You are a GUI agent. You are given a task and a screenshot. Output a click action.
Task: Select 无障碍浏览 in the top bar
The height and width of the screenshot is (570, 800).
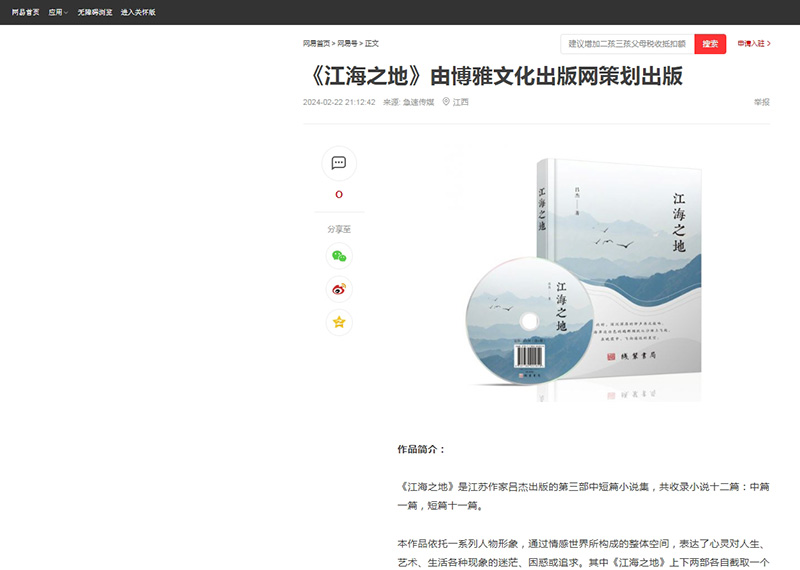(95, 12)
